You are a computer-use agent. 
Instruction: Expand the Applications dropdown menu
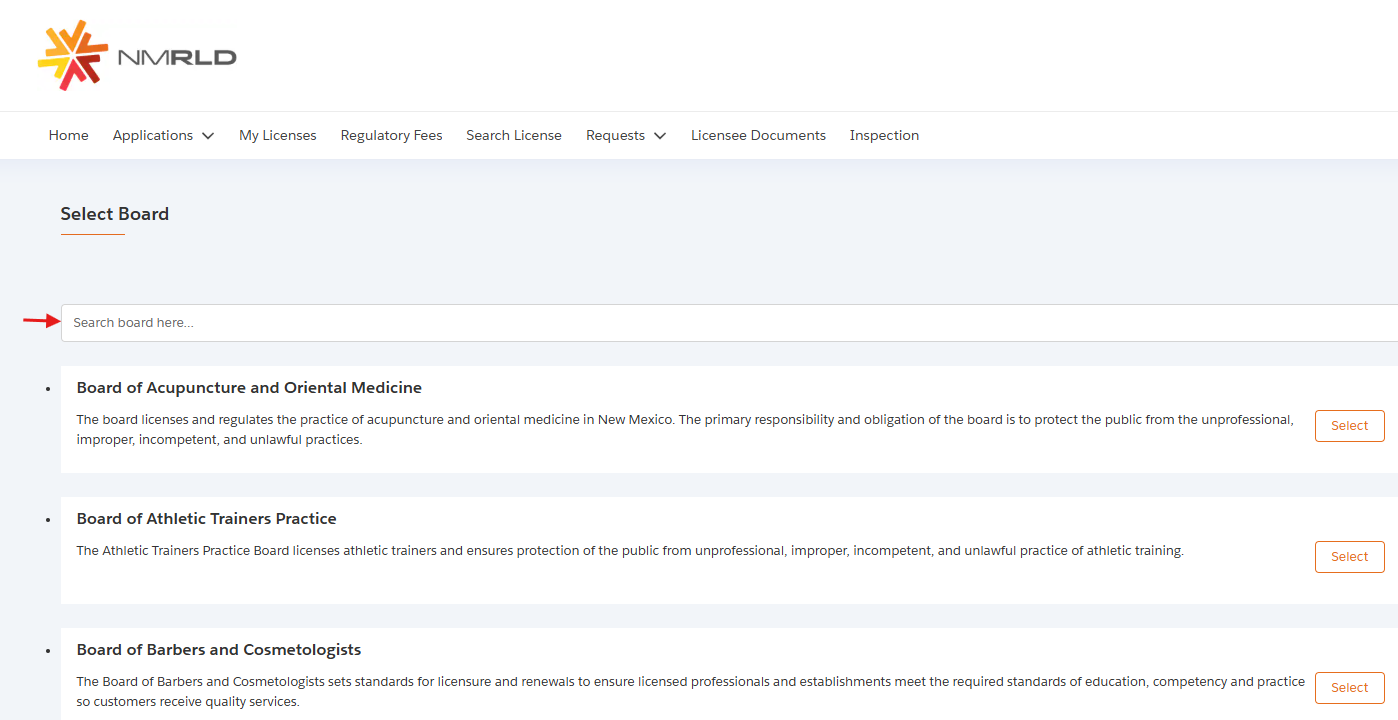click(x=163, y=135)
